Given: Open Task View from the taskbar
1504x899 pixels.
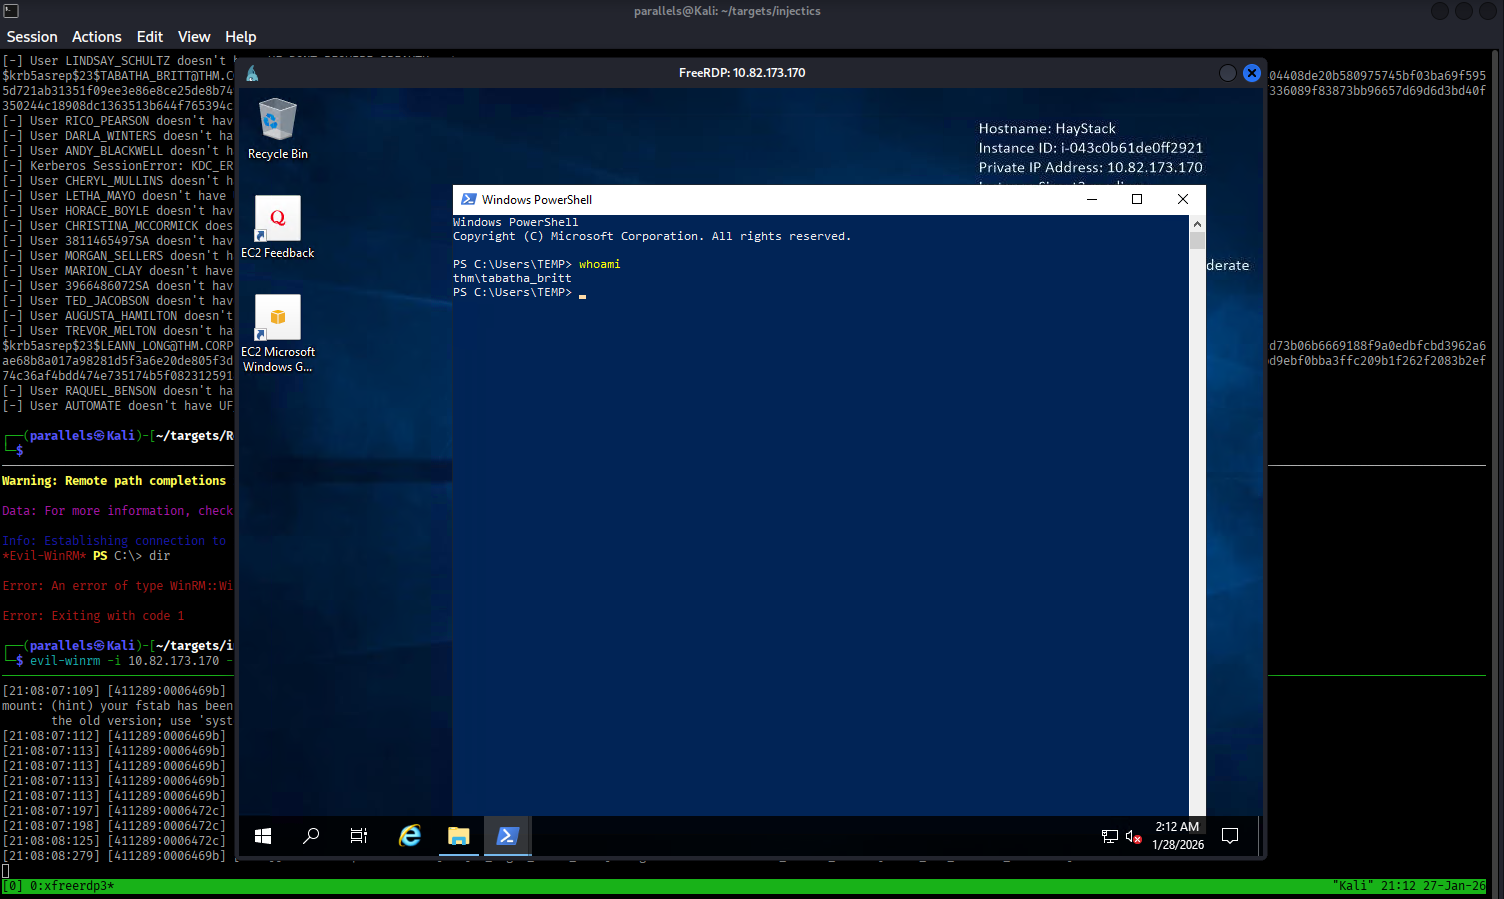Looking at the screenshot, I should (359, 836).
